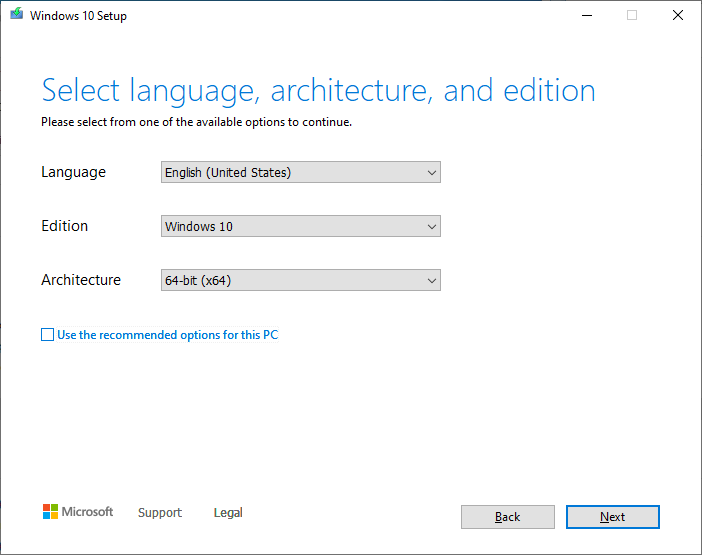Viewport: 702px width, 555px height.
Task: Open the Language dropdown showing English (United States)
Action: pos(301,173)
